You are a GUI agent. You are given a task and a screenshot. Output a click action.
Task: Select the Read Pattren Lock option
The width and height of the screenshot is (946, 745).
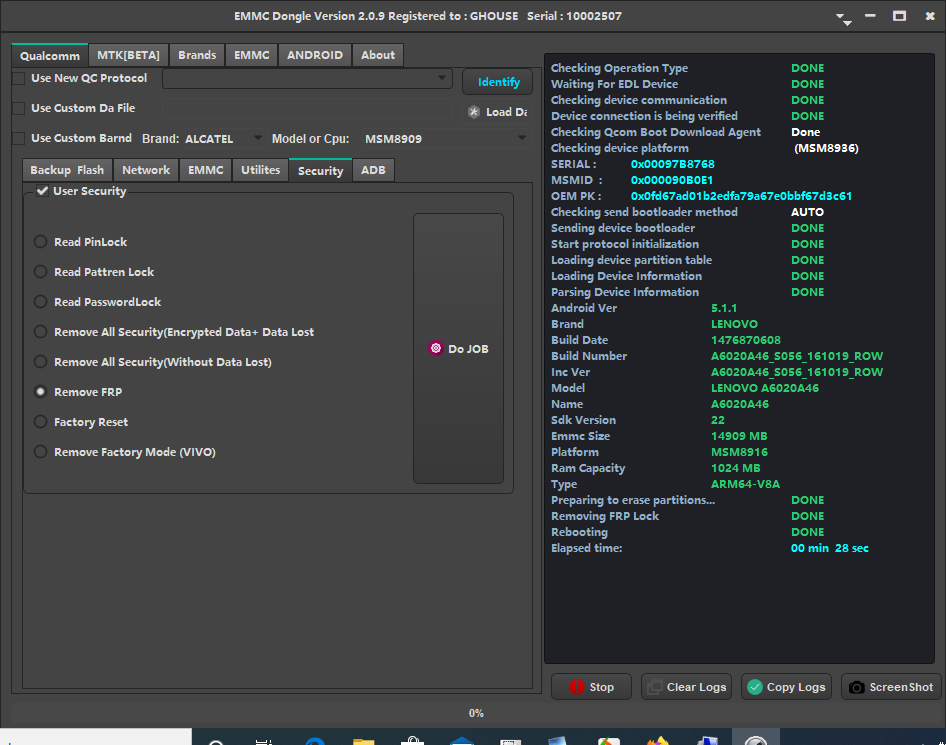40,272
